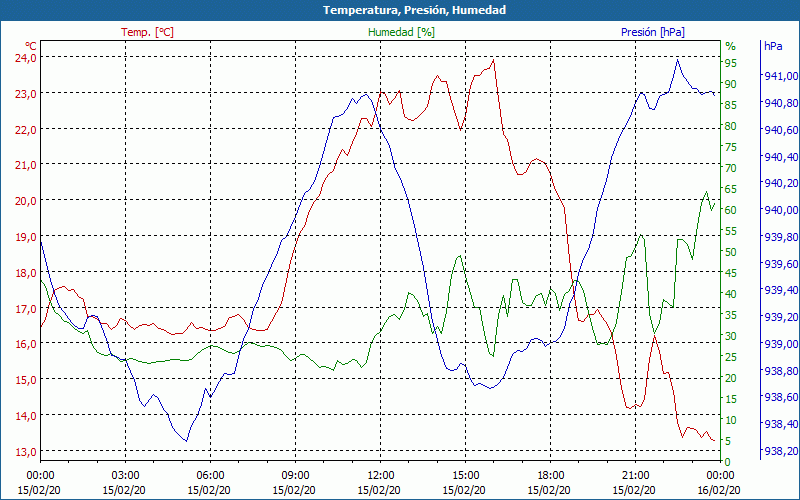Click the '13,0' temperature axis value
The width and height of the screenshot is (800, 500).
(x=25, y=452)
